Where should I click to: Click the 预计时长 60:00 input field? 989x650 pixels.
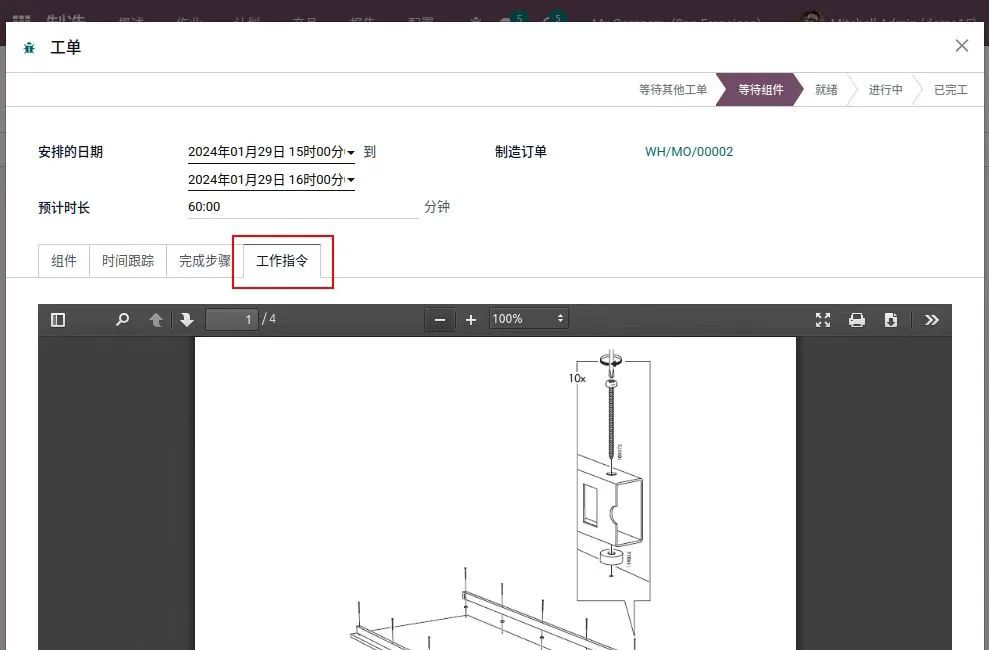pos(302,207)
